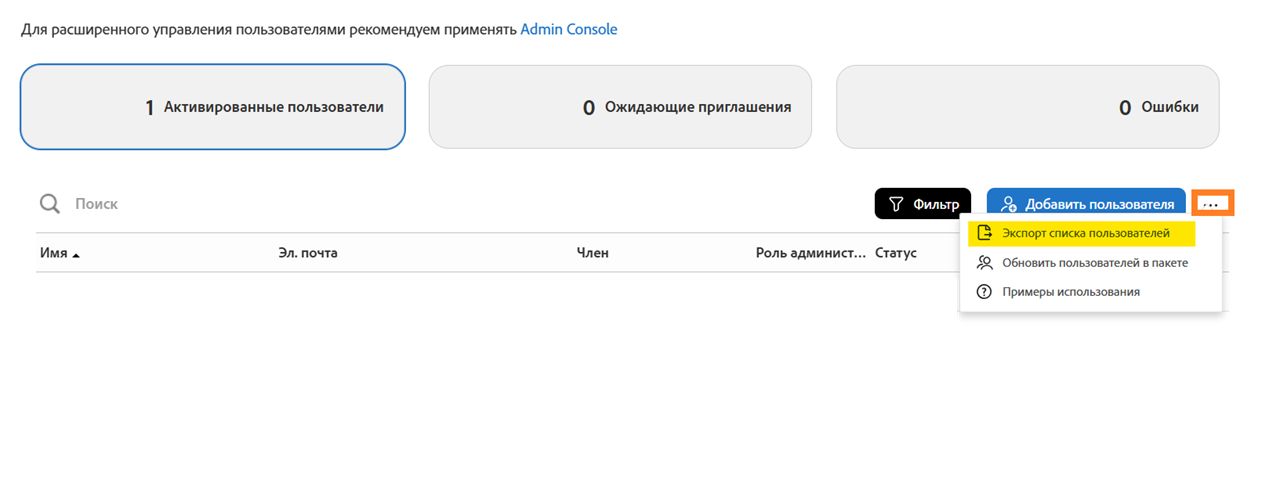Select the Ошибки card
Viewport: 1270px width, 495px height.
click(x=1028, y=107)
